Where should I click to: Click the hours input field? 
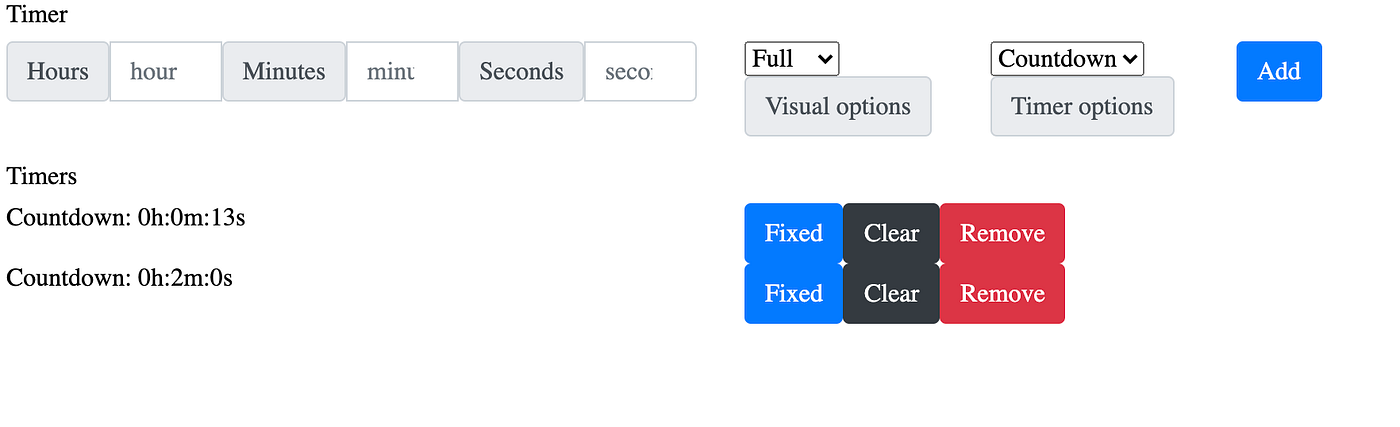click(165, 71)
